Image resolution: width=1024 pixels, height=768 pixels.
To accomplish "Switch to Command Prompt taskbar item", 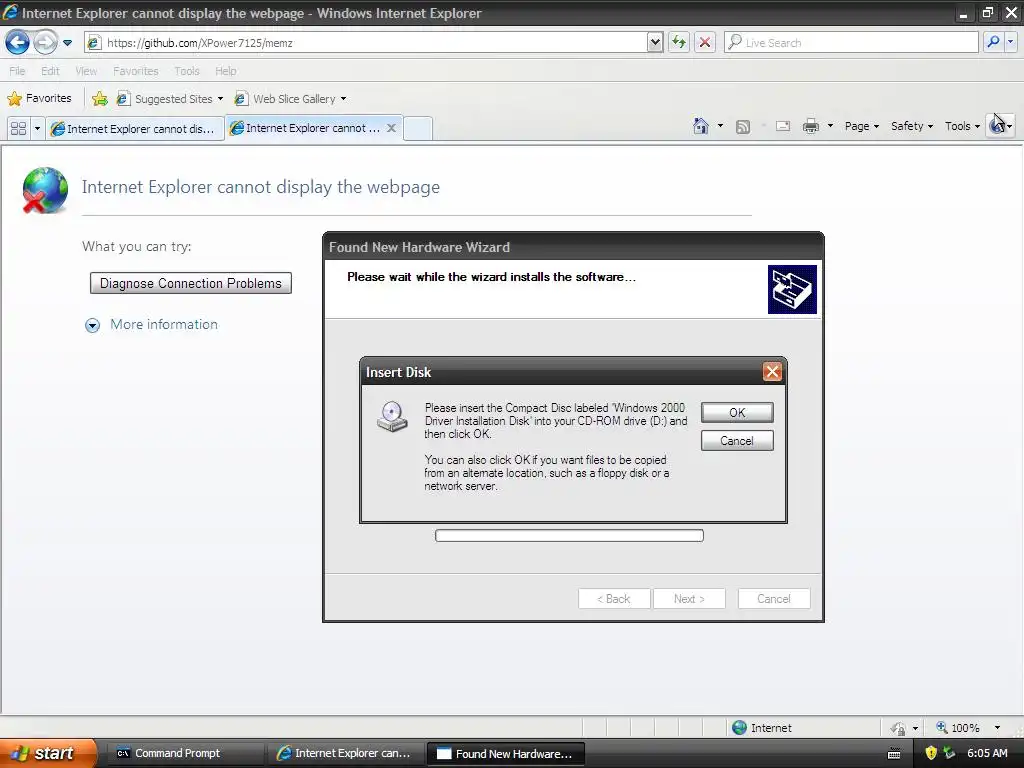I will [183, 754].
